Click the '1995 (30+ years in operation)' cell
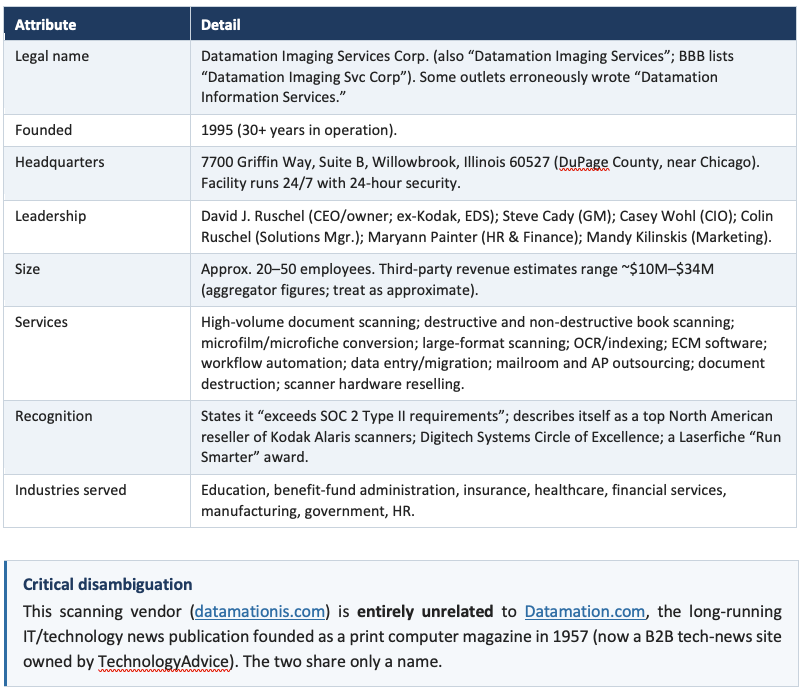The image size is (810, 699). [493, 130]
